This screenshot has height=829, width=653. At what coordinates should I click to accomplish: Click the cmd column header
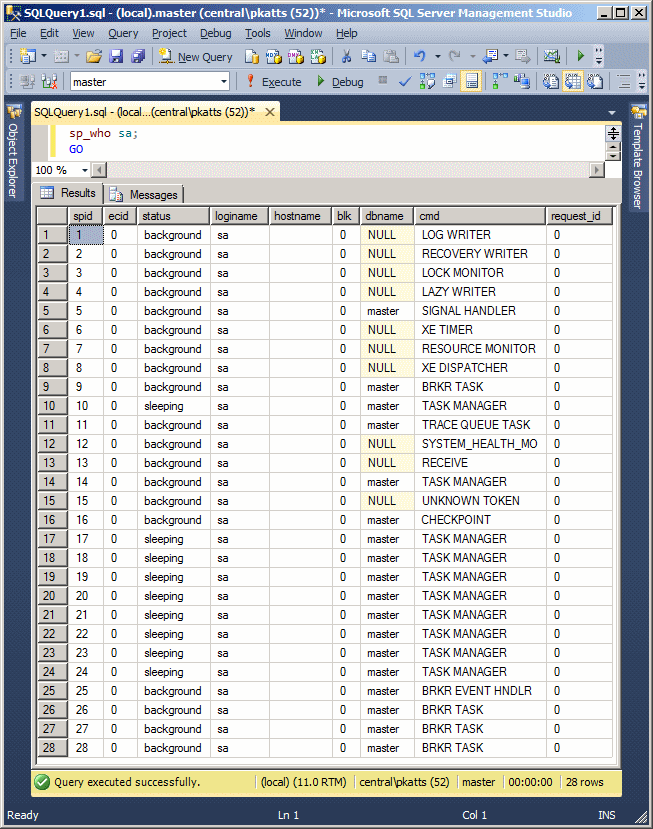479,216
